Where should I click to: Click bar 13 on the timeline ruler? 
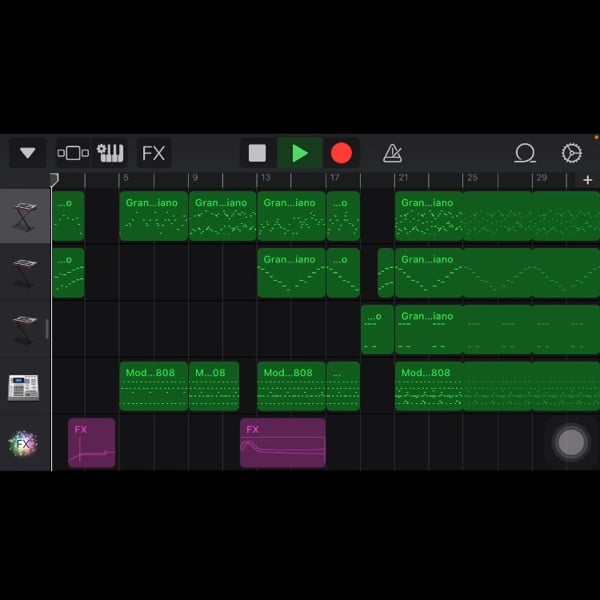pos(264,180)
